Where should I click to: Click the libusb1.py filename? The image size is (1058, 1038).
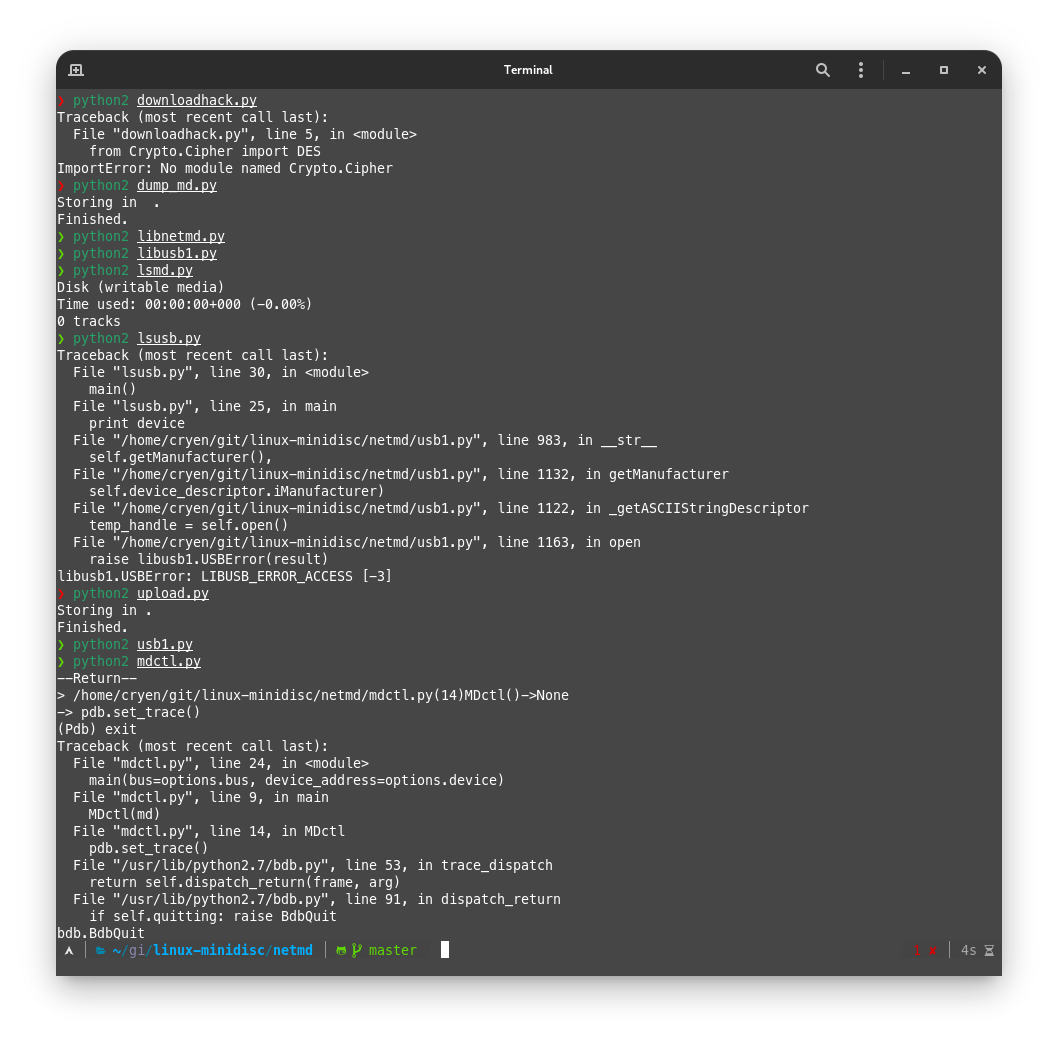(177, 254)
